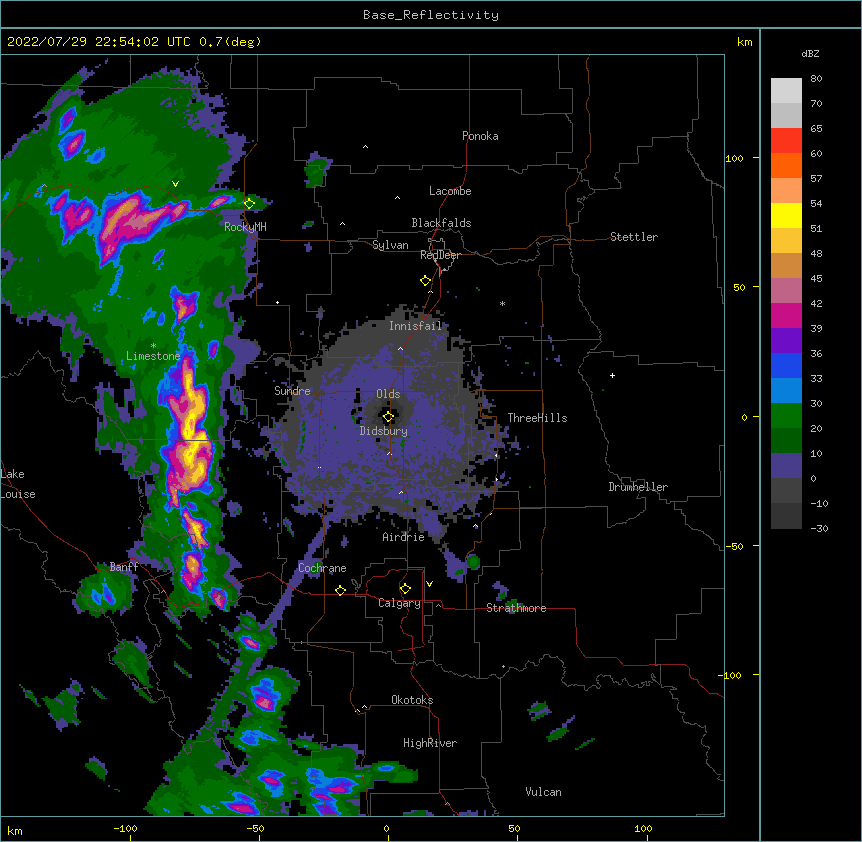The image size is (862, 842).
Task: Click the yellow diamond marker near RockyMH
Action: click(x=250, y=203)
